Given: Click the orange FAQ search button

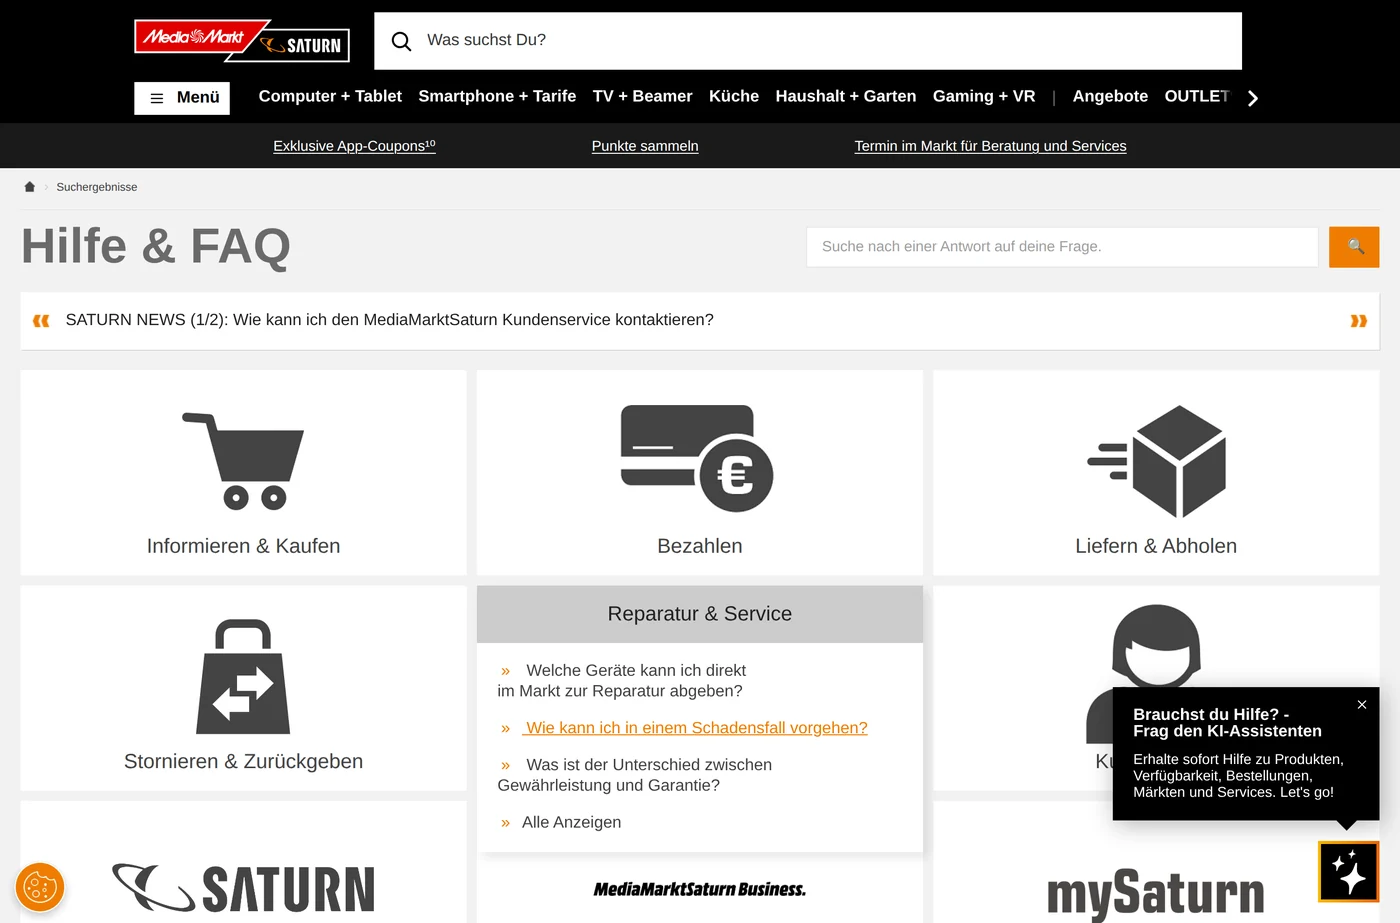Looking at the screenshot, I should tap(1354, 247).
